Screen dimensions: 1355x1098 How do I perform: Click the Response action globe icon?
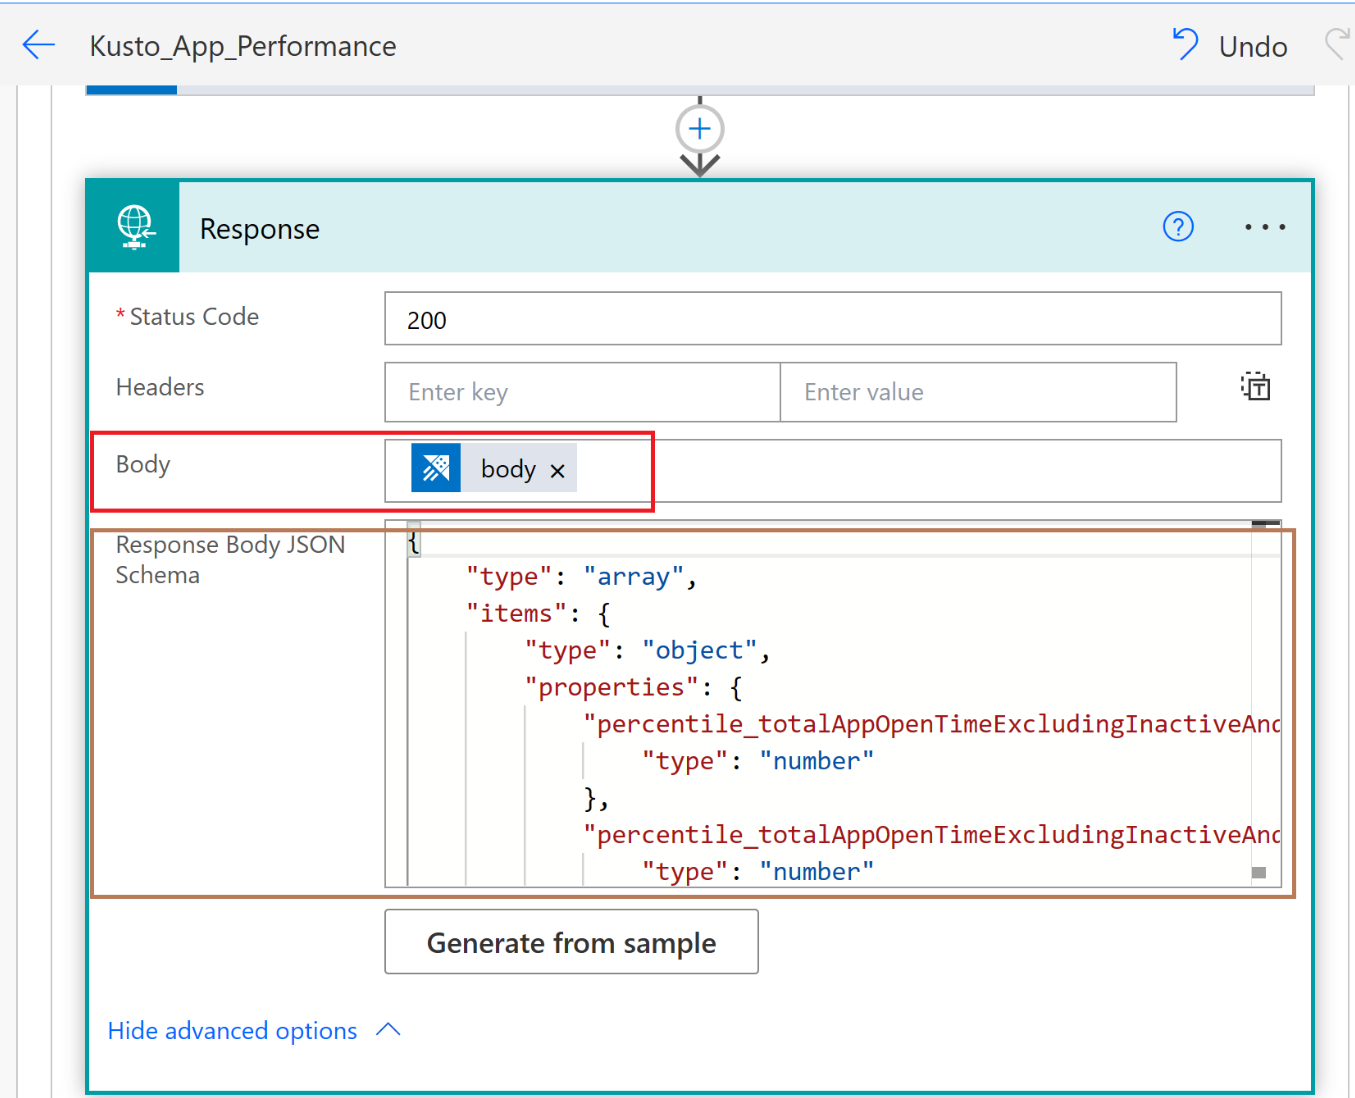134,227
